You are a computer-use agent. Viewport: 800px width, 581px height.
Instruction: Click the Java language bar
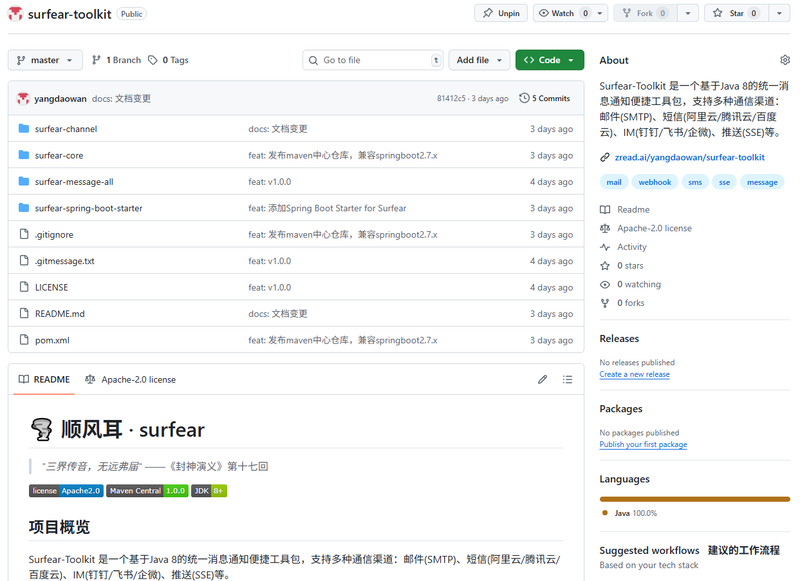[x=695, y=499]
